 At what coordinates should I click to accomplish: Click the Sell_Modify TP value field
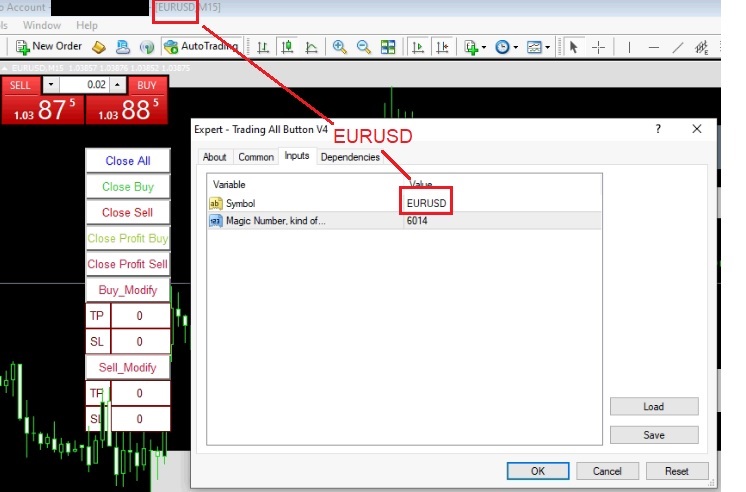140,393
